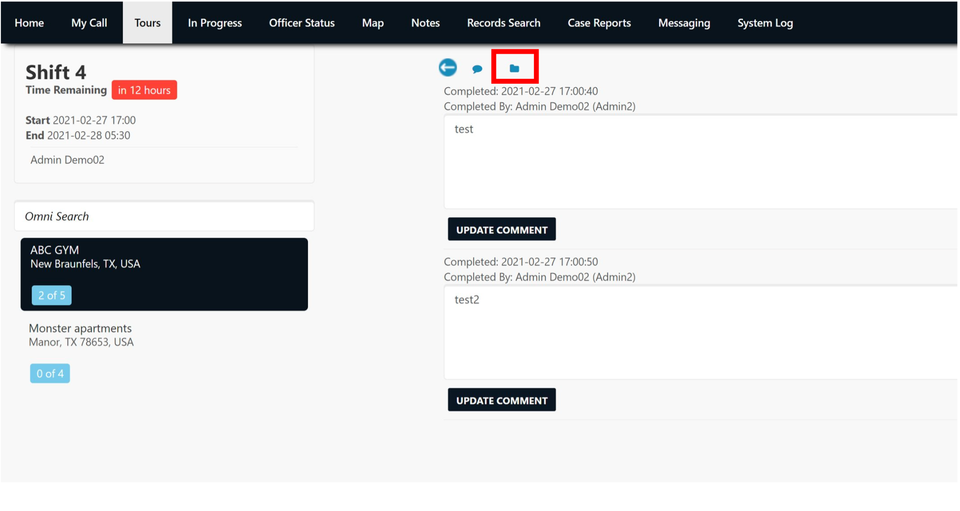Open the Home menu item
The image size is (960, 511).
[x=29, y=23]
